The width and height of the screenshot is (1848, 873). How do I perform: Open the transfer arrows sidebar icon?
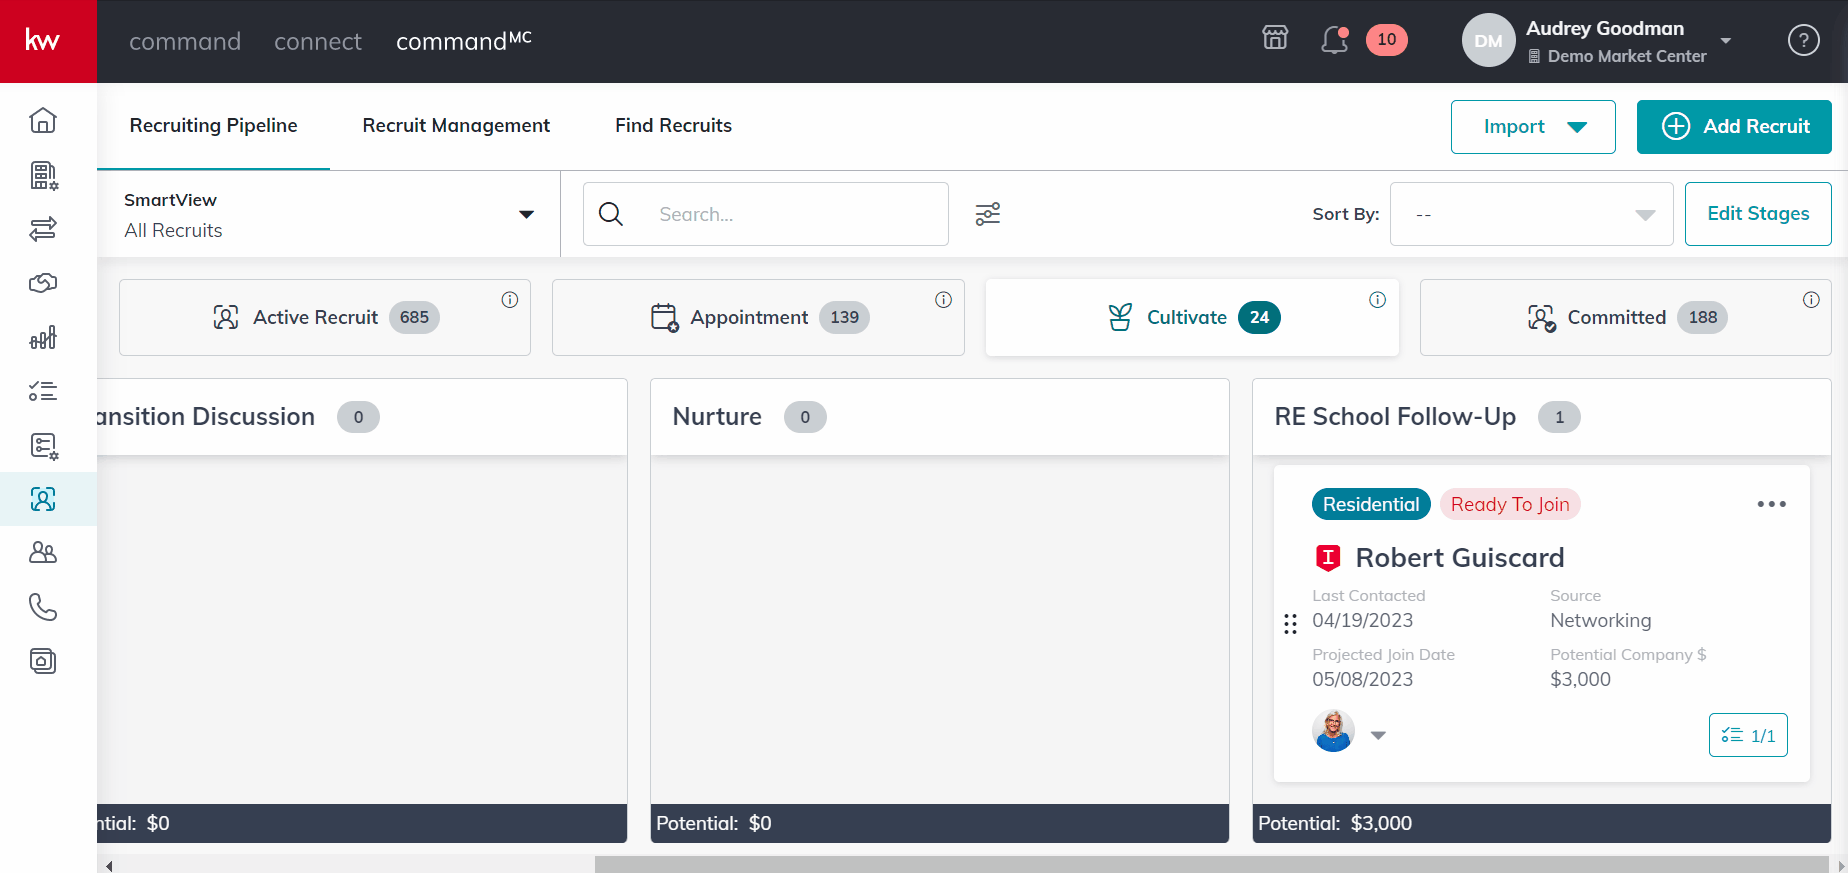click(43, 229)
